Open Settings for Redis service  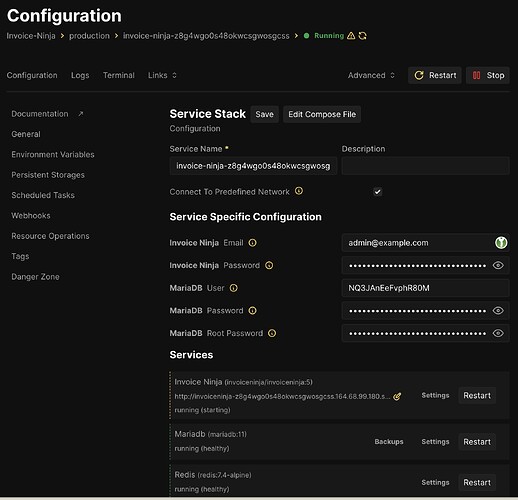[x=435, y=483]
